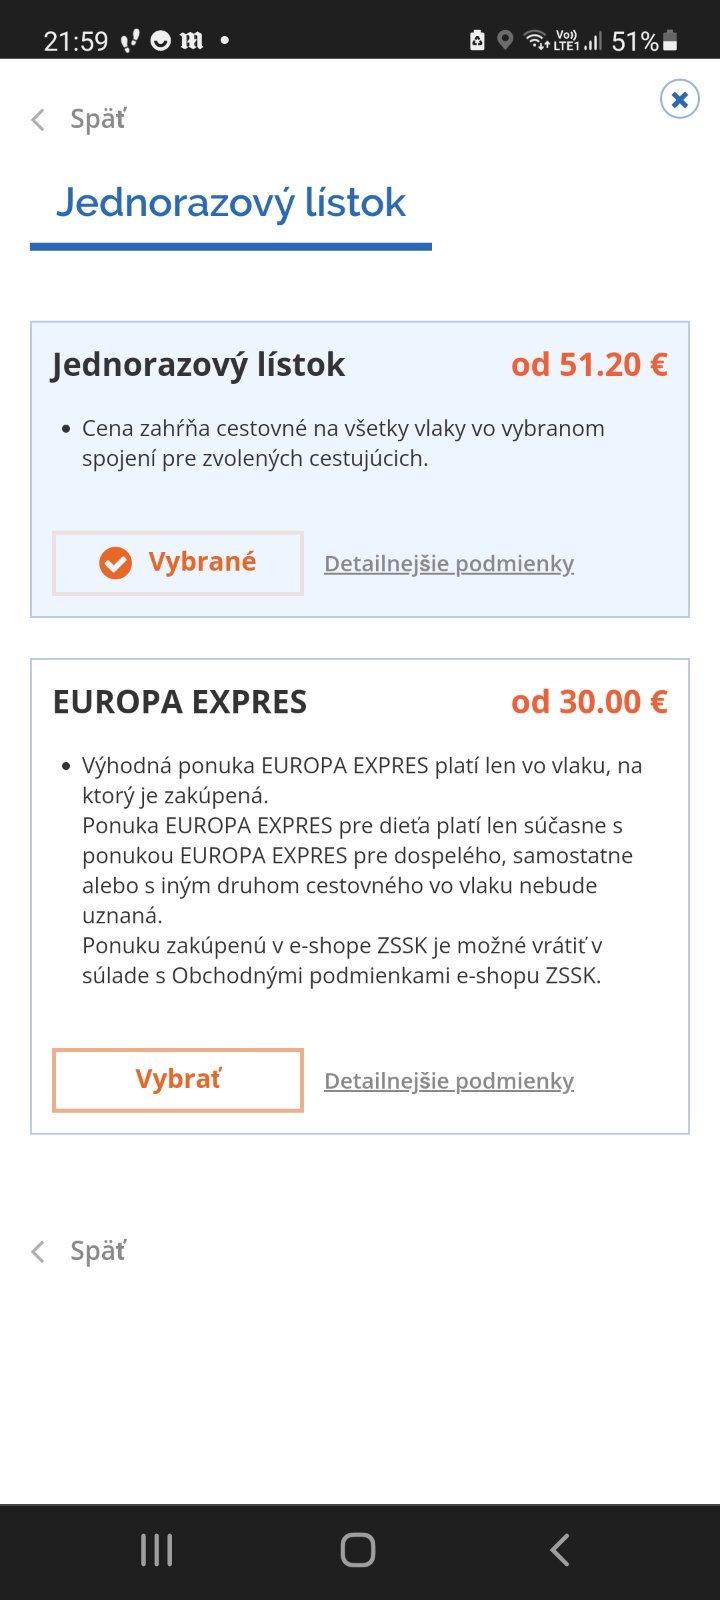
Task: Tap the 'm' notification icon in status bar
Action: [191, 41]
